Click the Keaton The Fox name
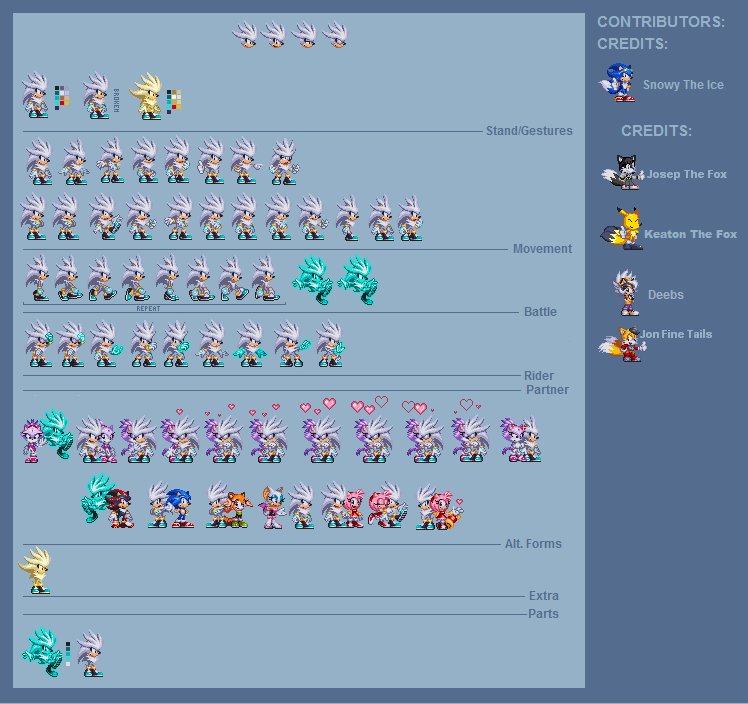The height and width of the screenshot is (704, 748). (x=690, y=234)
